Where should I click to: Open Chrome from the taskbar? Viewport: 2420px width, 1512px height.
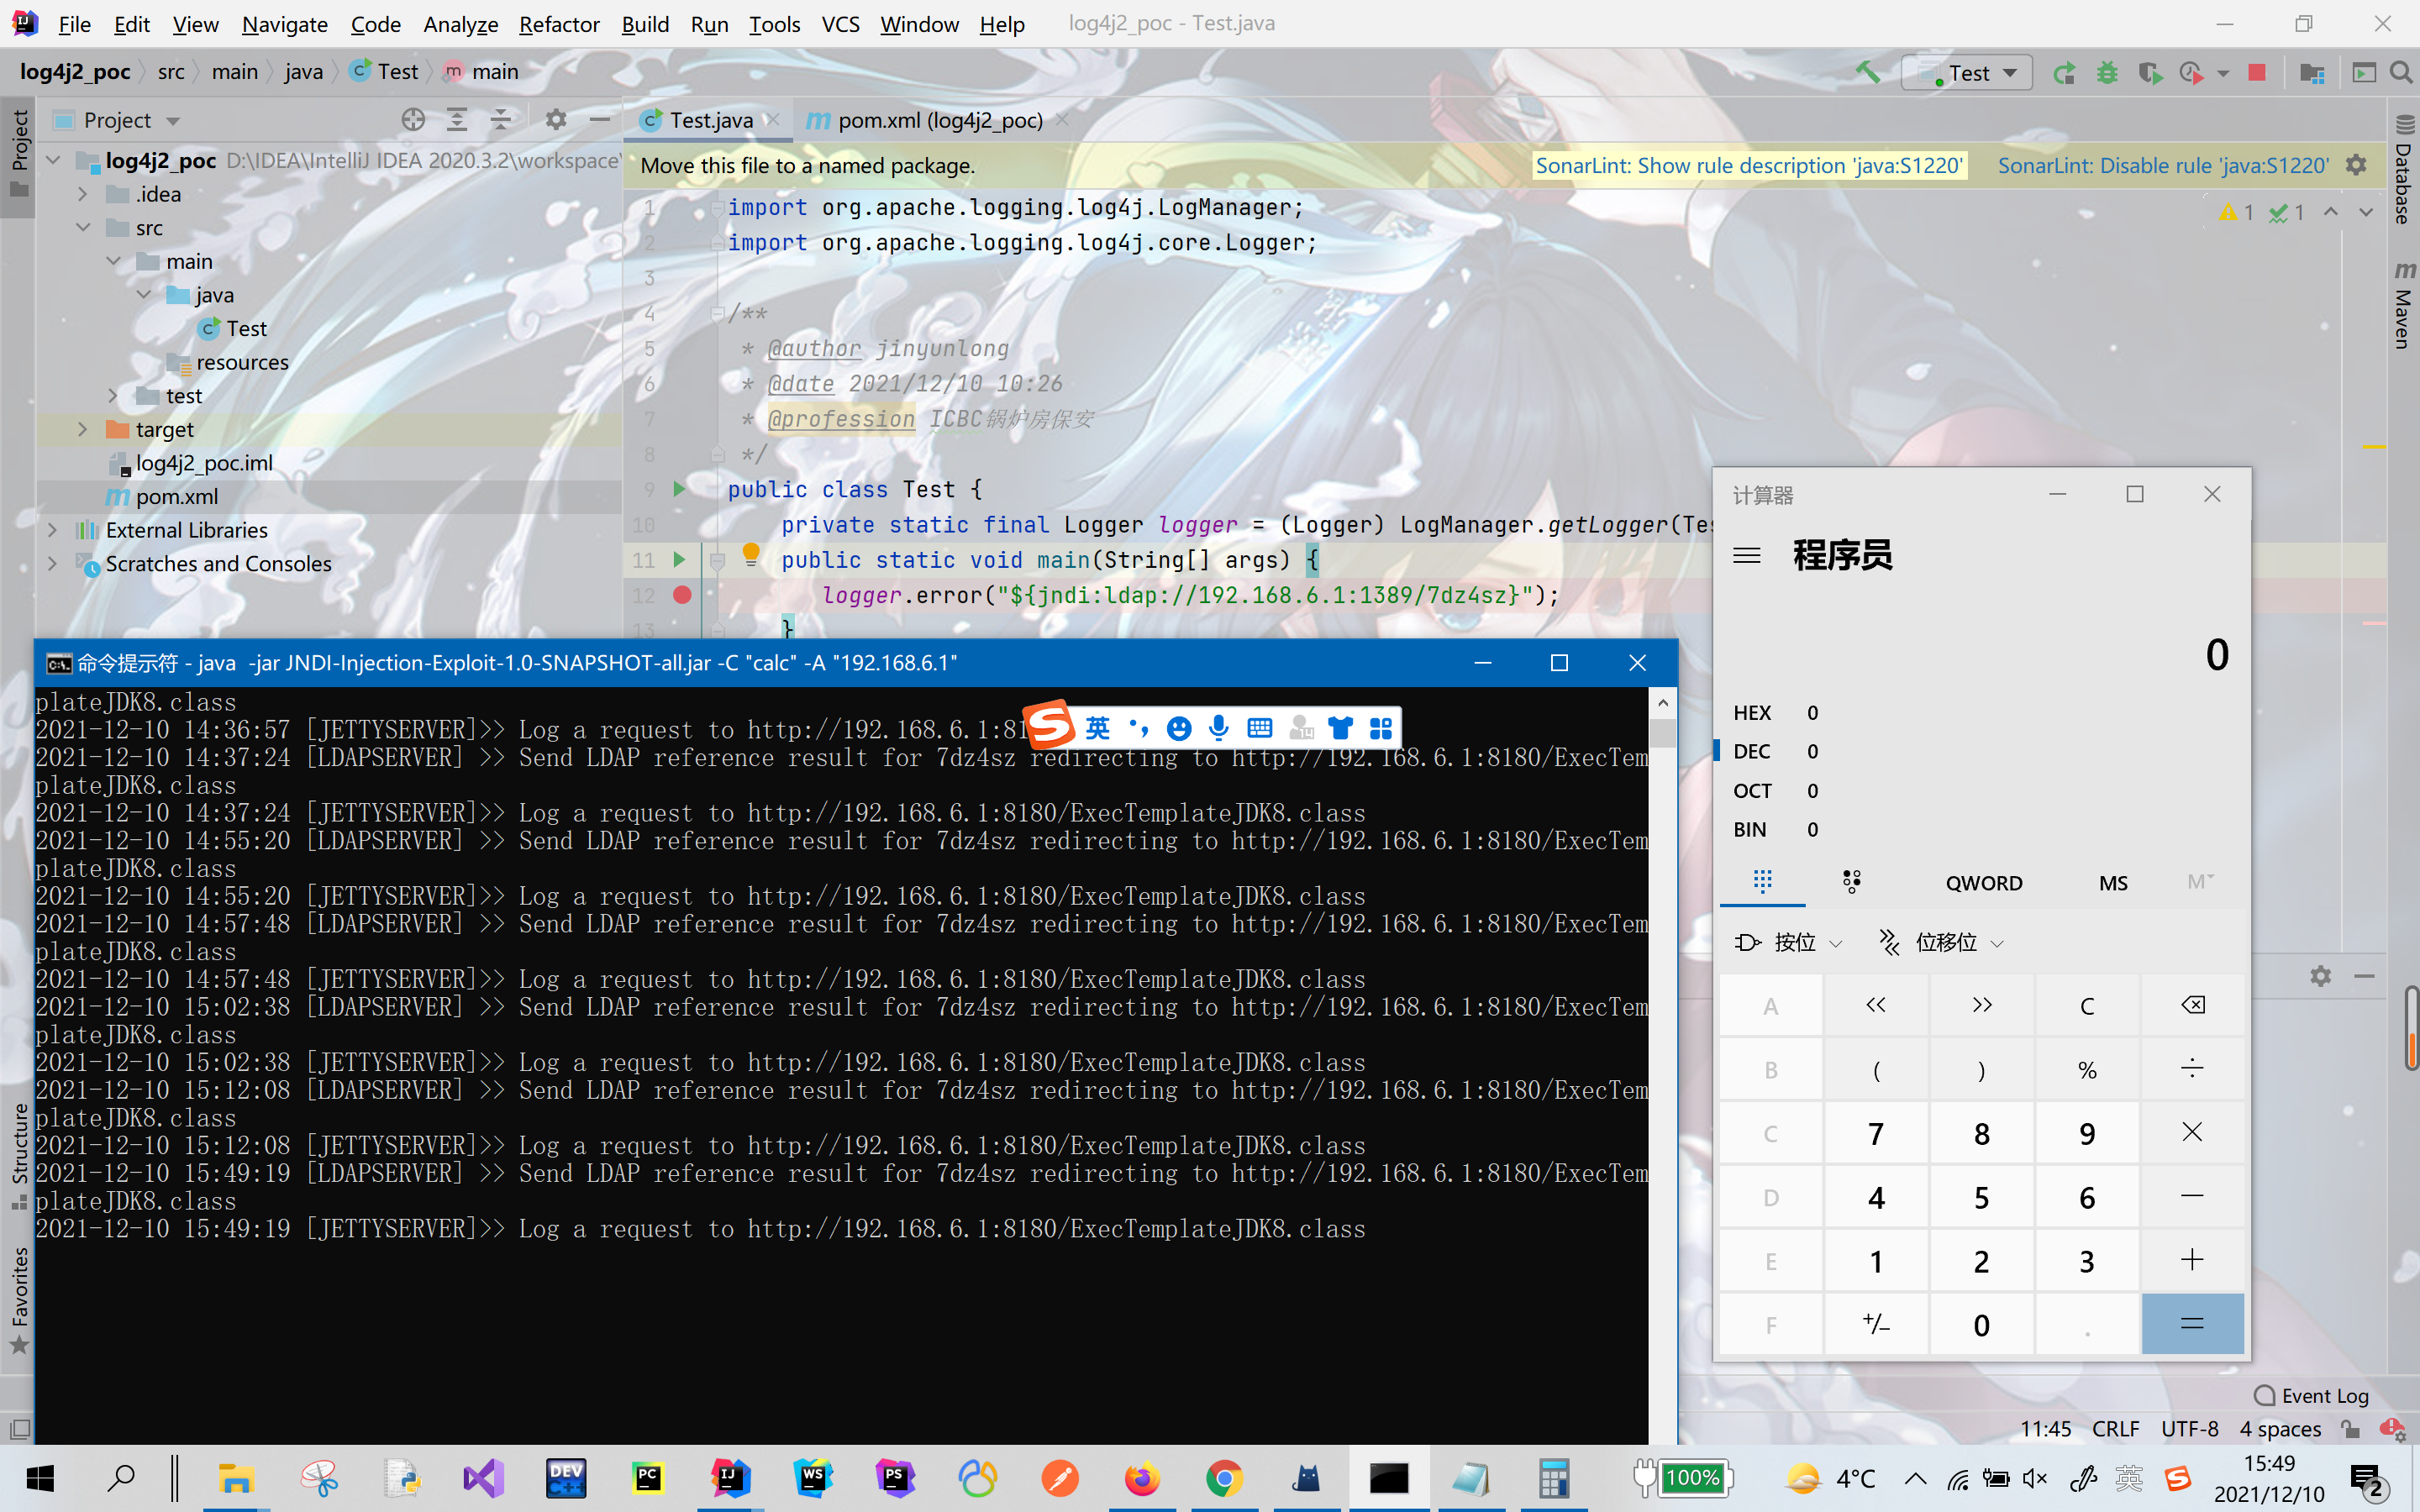coord(1224,1478)
